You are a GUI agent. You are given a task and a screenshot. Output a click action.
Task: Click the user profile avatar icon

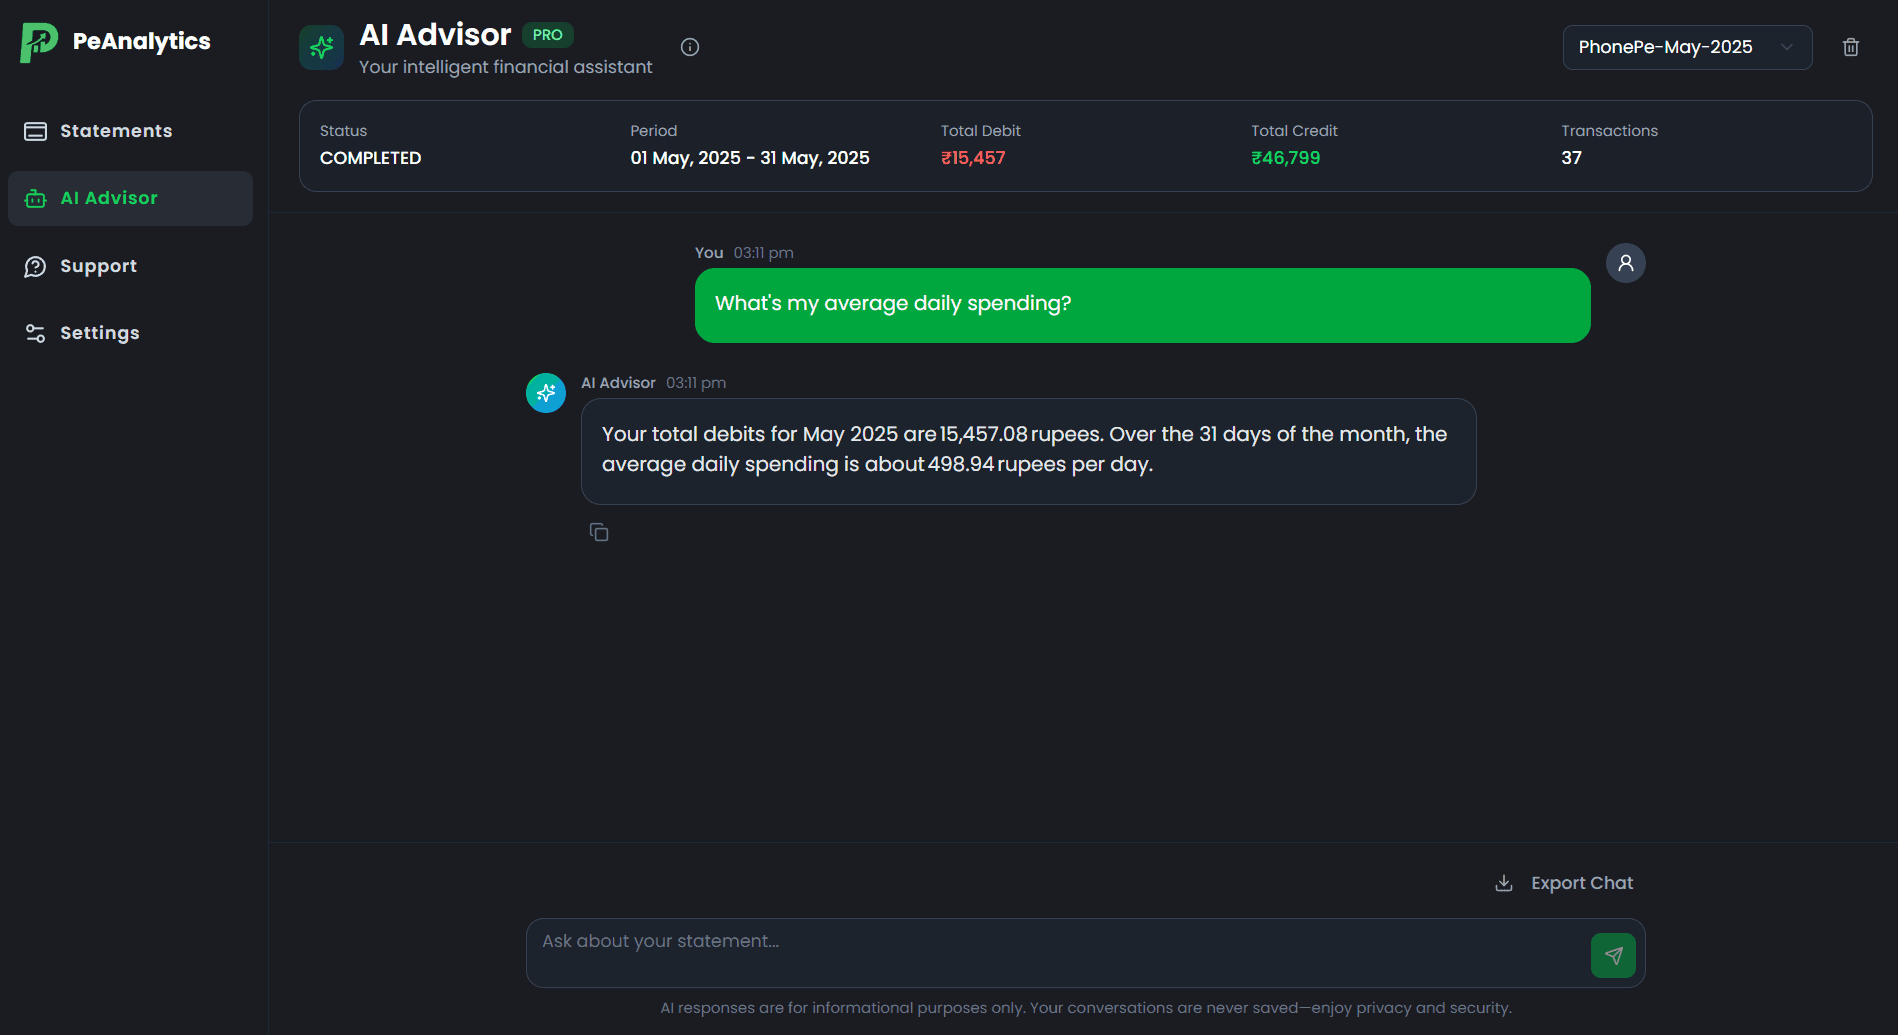pos(1625,263)
